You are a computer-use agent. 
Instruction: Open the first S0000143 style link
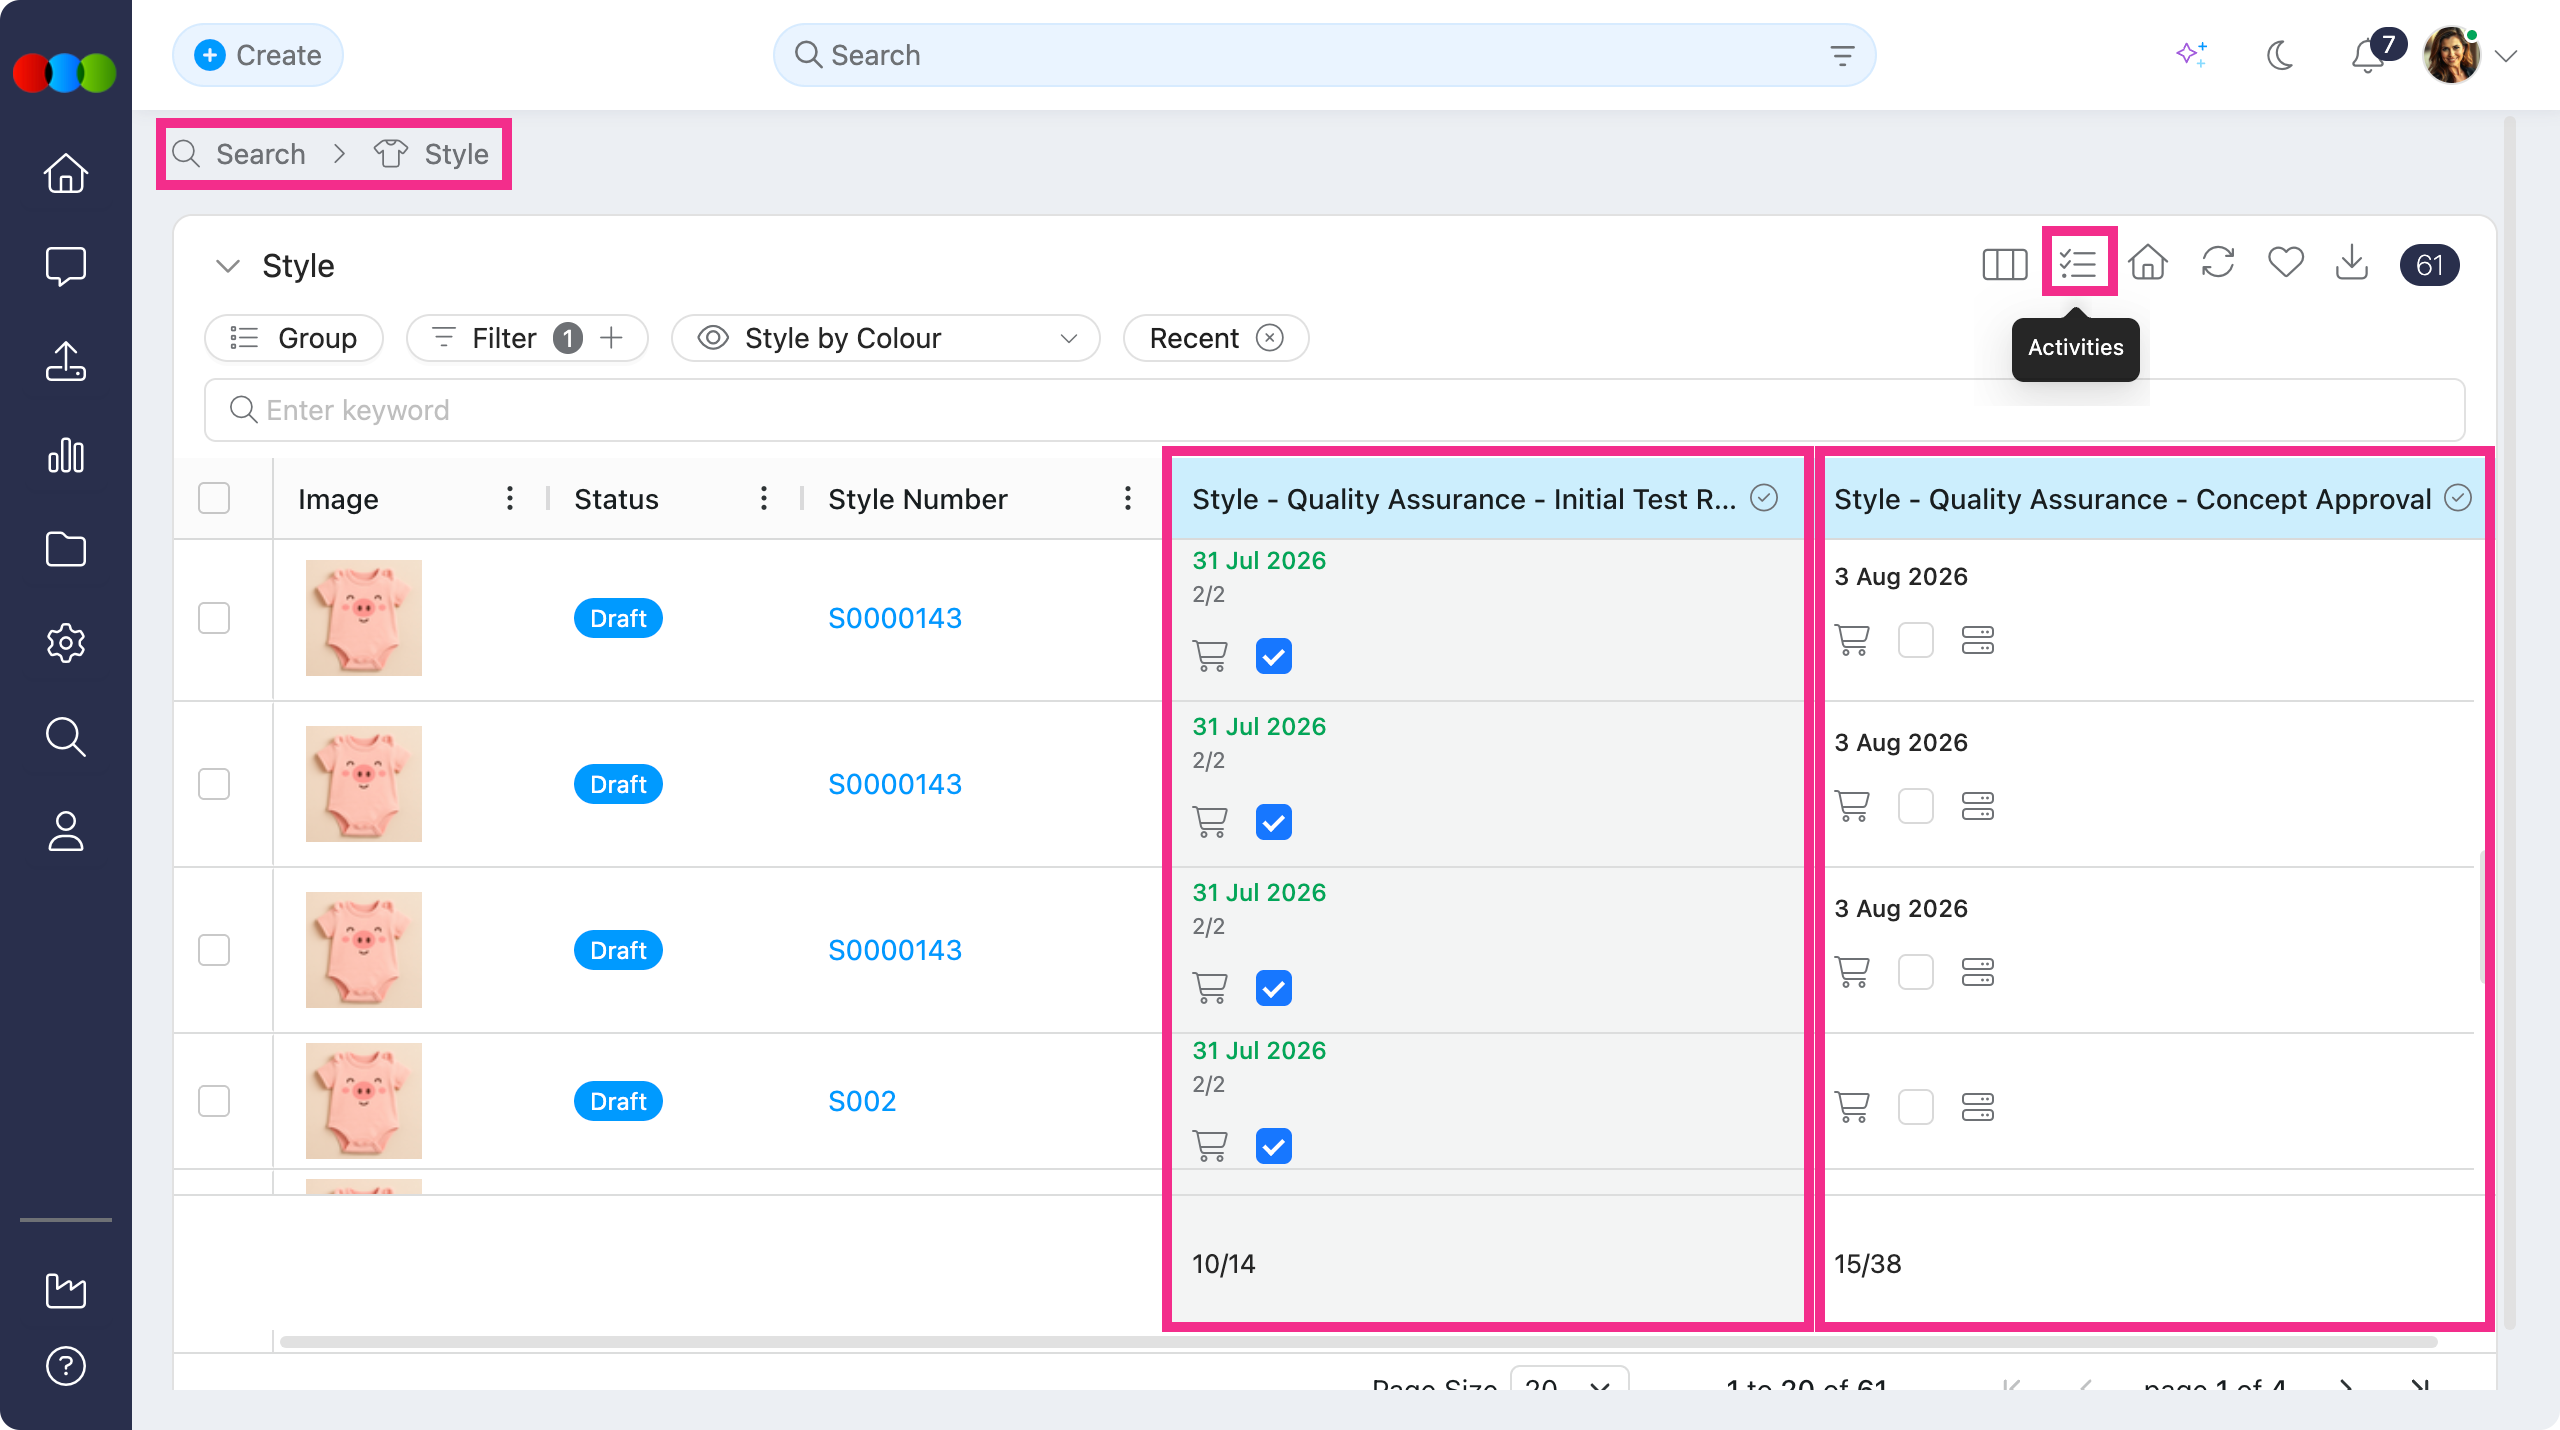click(895, 618)
